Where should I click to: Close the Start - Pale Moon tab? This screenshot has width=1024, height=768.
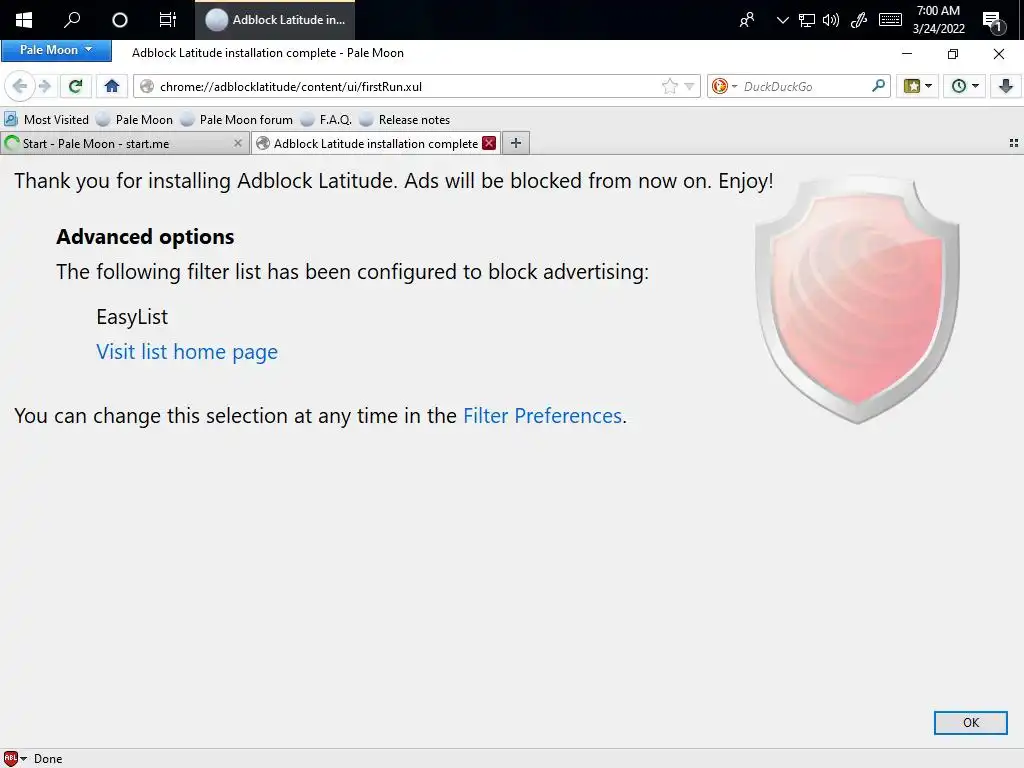coord(238,143)
